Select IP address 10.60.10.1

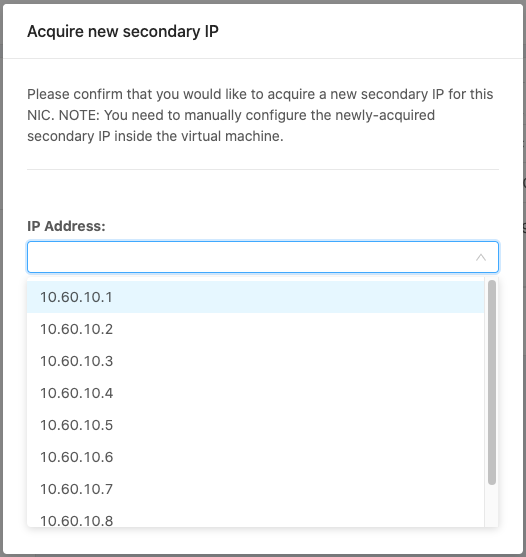(x=256, y=297)
